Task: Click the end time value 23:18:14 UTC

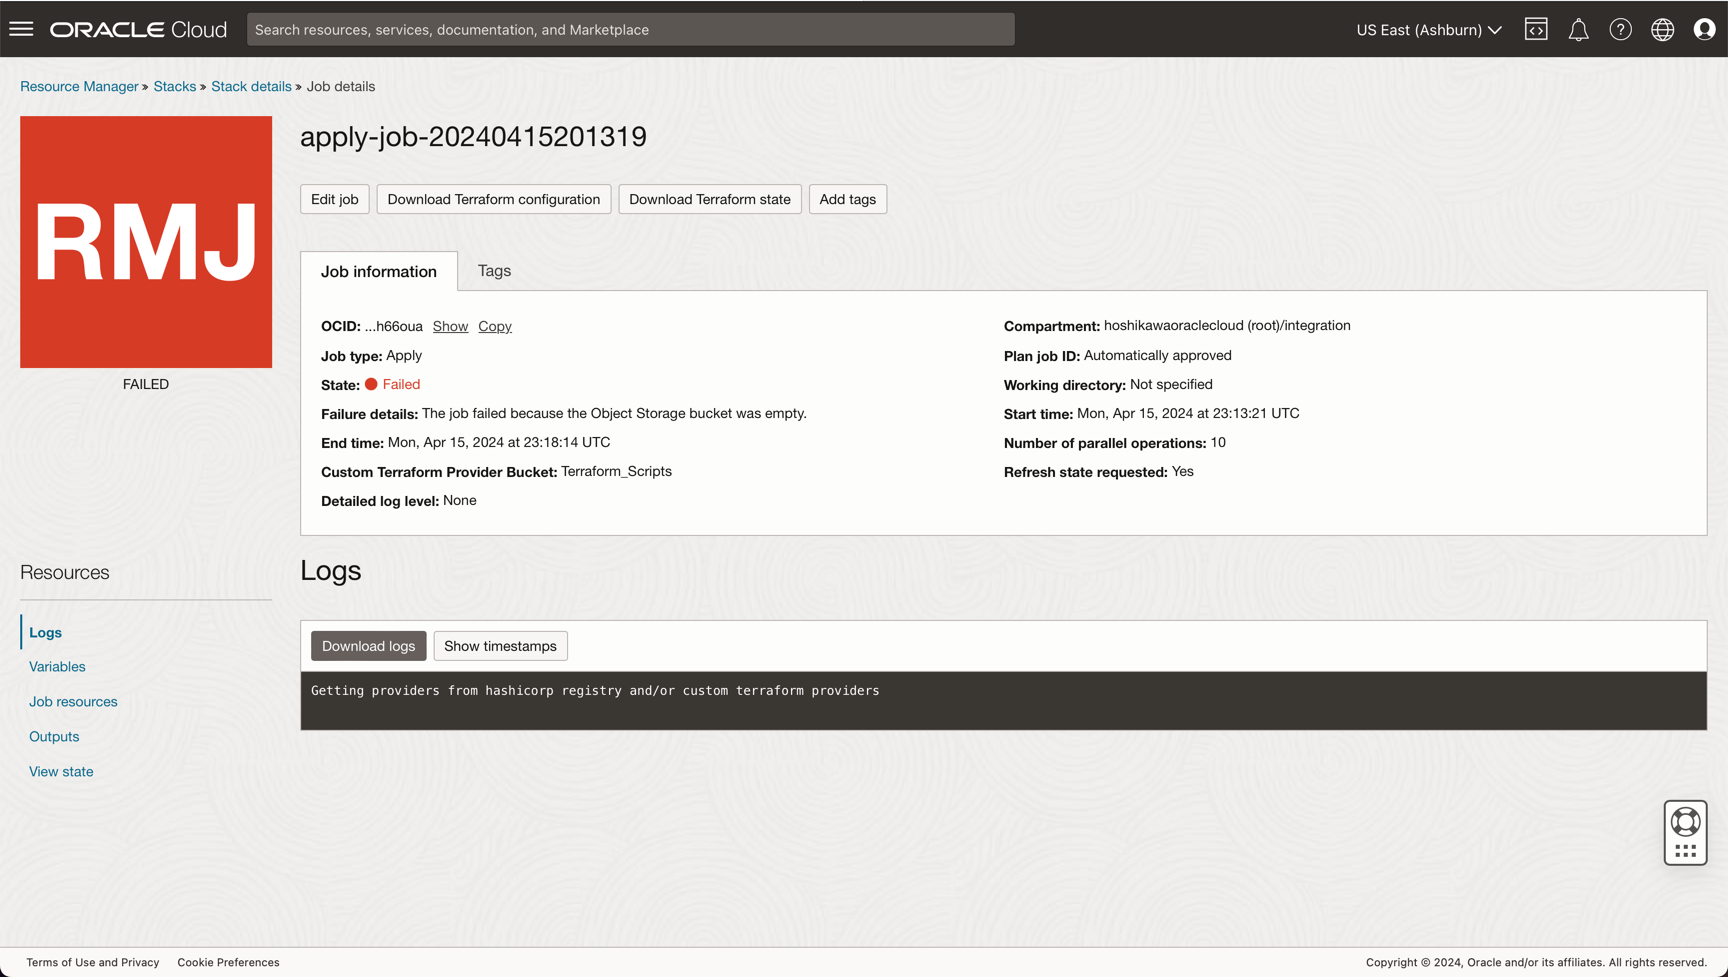Action: pyautogui.click(x=499, y=443)
